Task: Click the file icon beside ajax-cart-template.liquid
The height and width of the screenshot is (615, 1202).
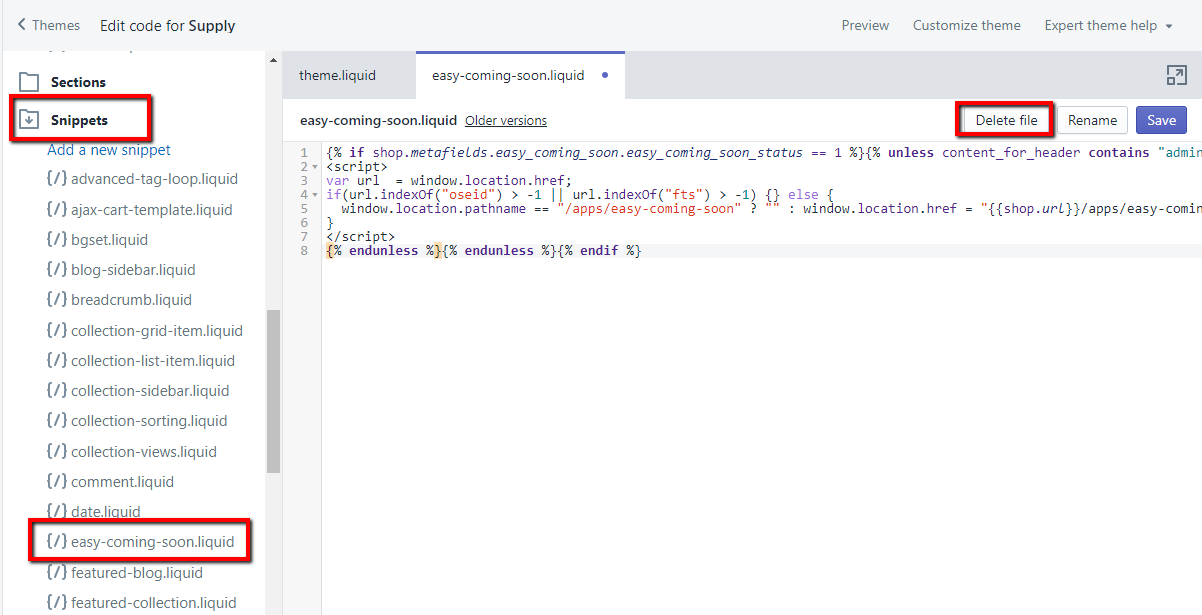Action: tap(56, 210)
